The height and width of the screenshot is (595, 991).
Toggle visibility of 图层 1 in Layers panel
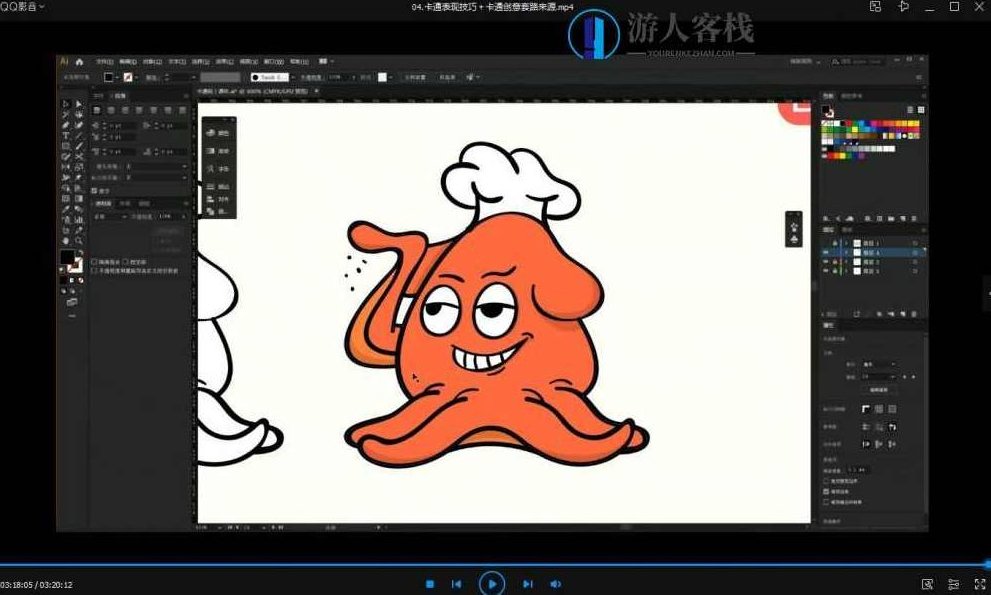[824, 243]
